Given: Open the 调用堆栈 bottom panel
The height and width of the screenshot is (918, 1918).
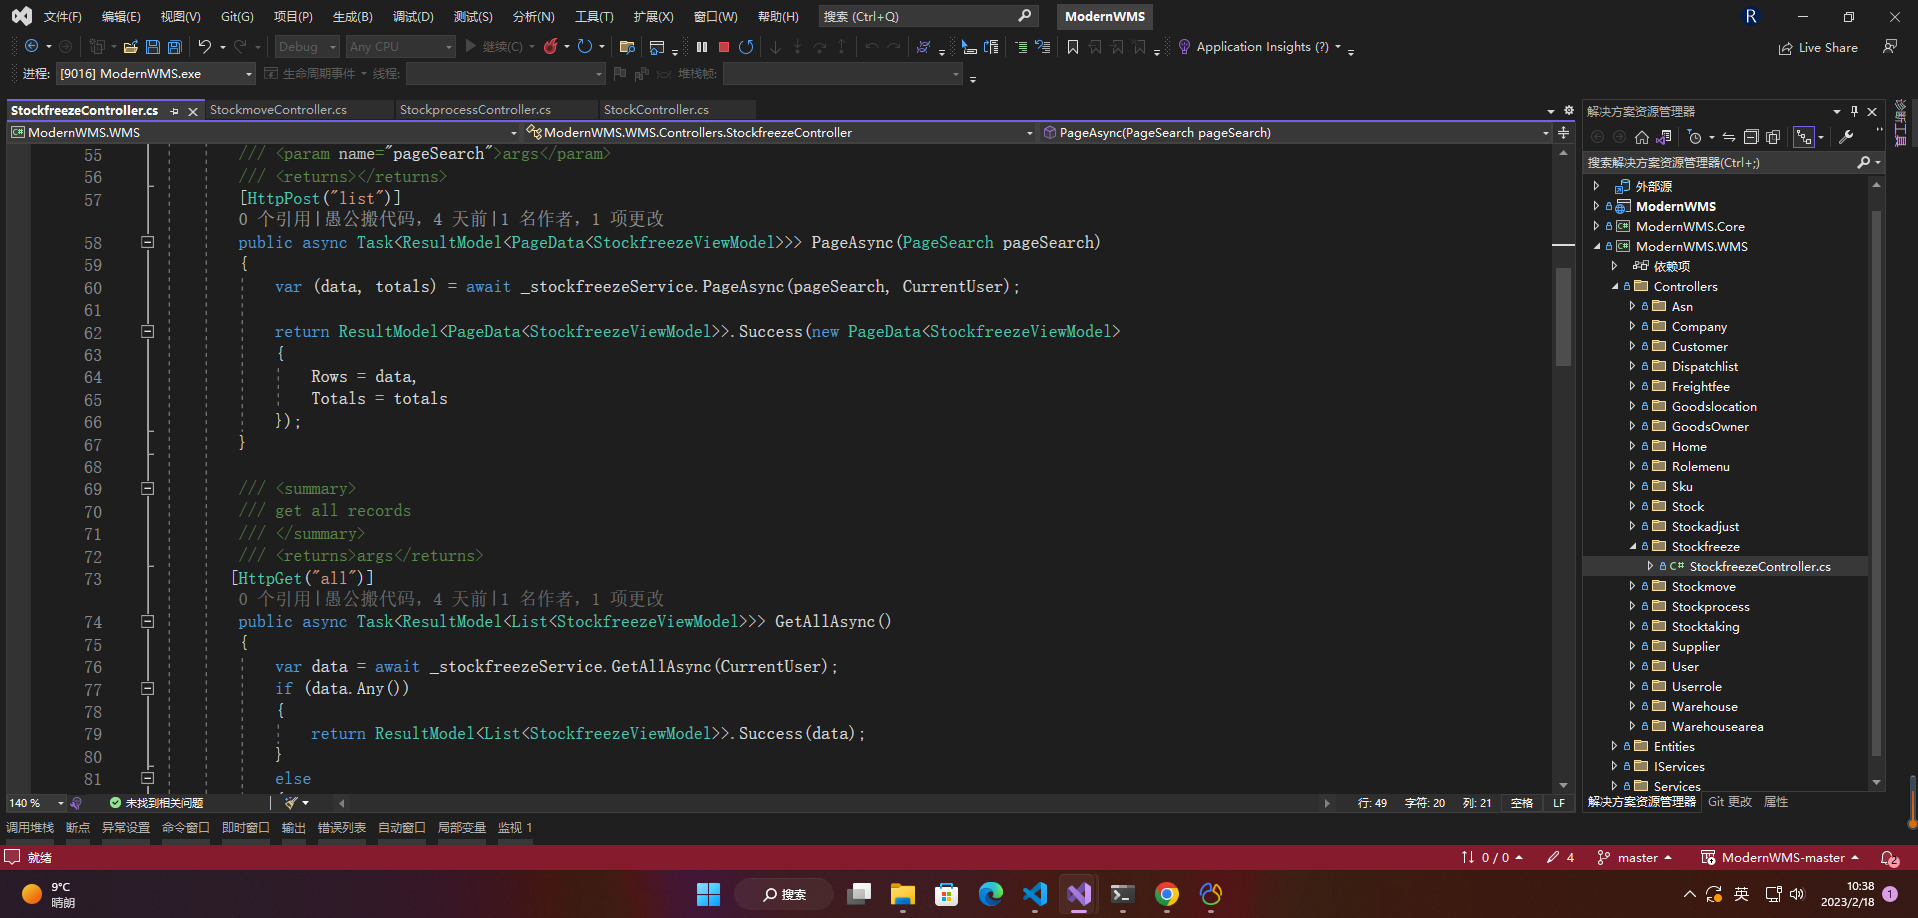Looking at the screenshot, I should pos(30,828).
